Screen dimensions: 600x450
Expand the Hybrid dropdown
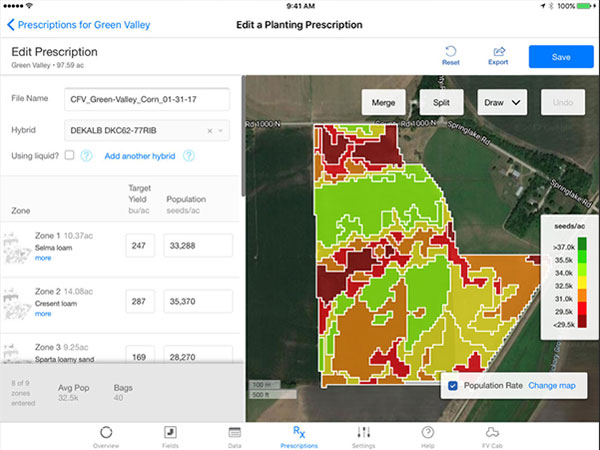(x=221, y=130)
